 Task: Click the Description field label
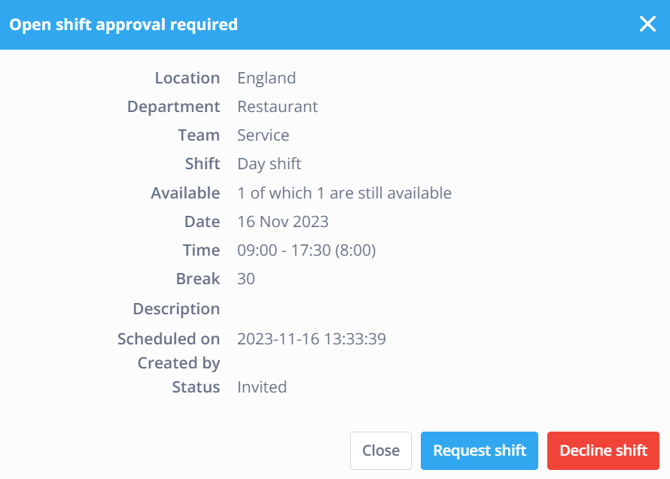tap(176, 309)
